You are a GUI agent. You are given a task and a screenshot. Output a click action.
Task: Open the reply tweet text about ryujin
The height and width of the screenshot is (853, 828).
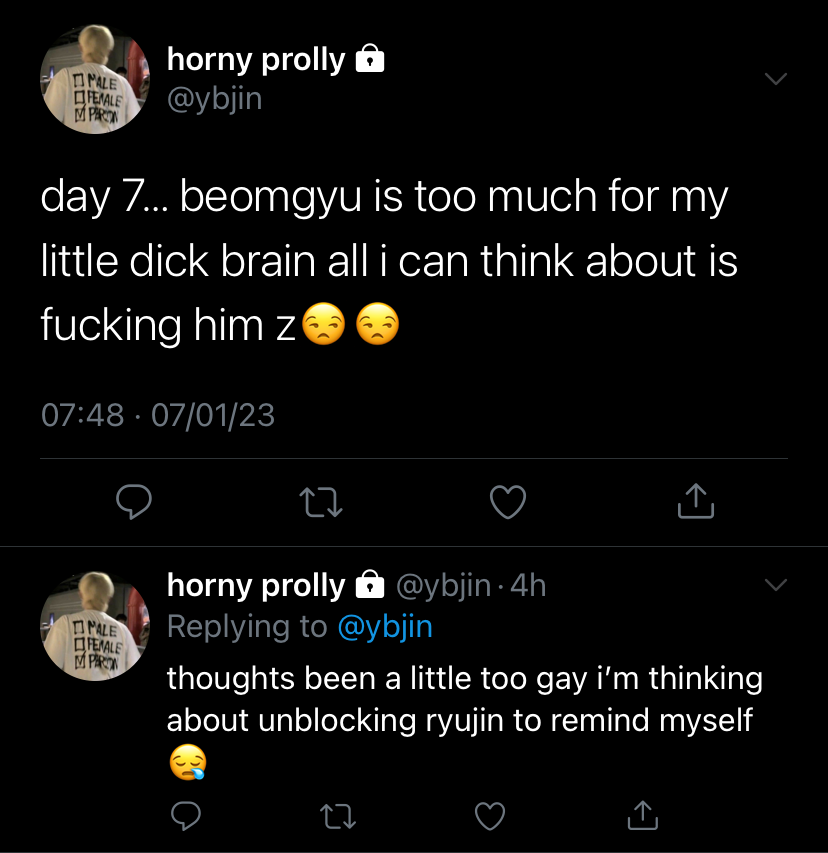tap(465, 719)
